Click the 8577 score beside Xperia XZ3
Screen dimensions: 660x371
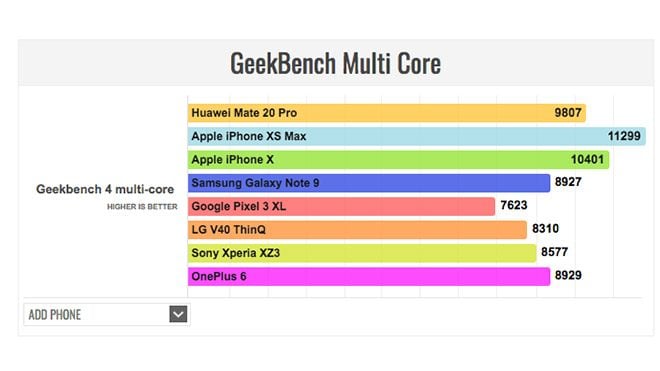554,252
